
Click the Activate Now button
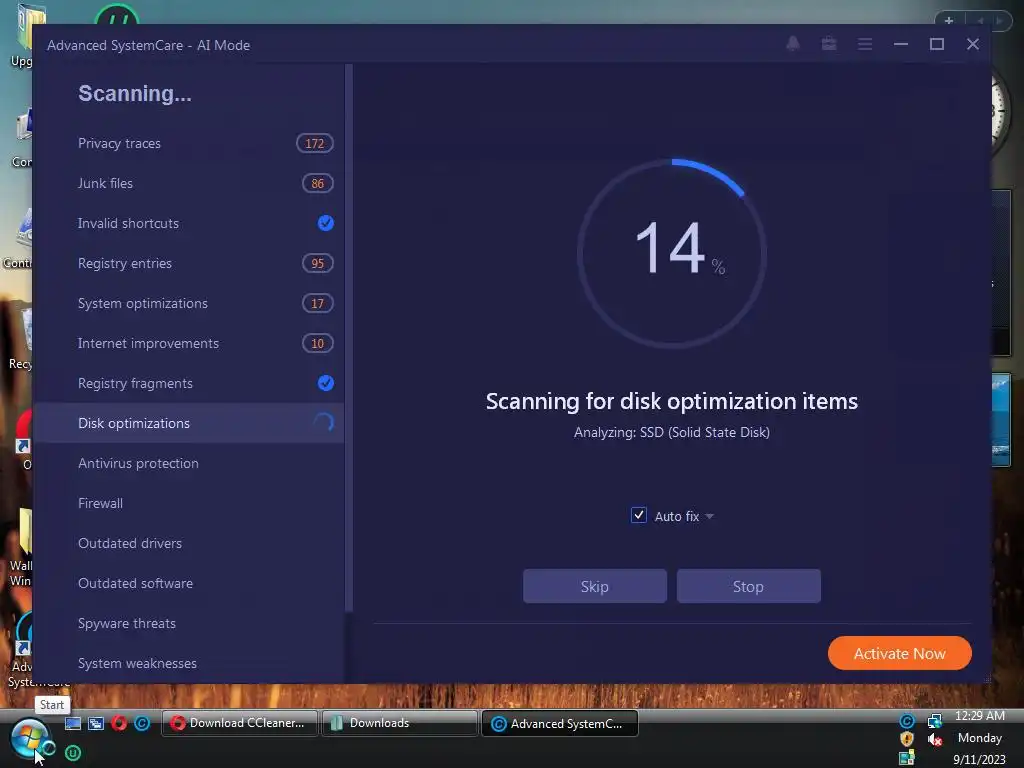coord(899,653)
